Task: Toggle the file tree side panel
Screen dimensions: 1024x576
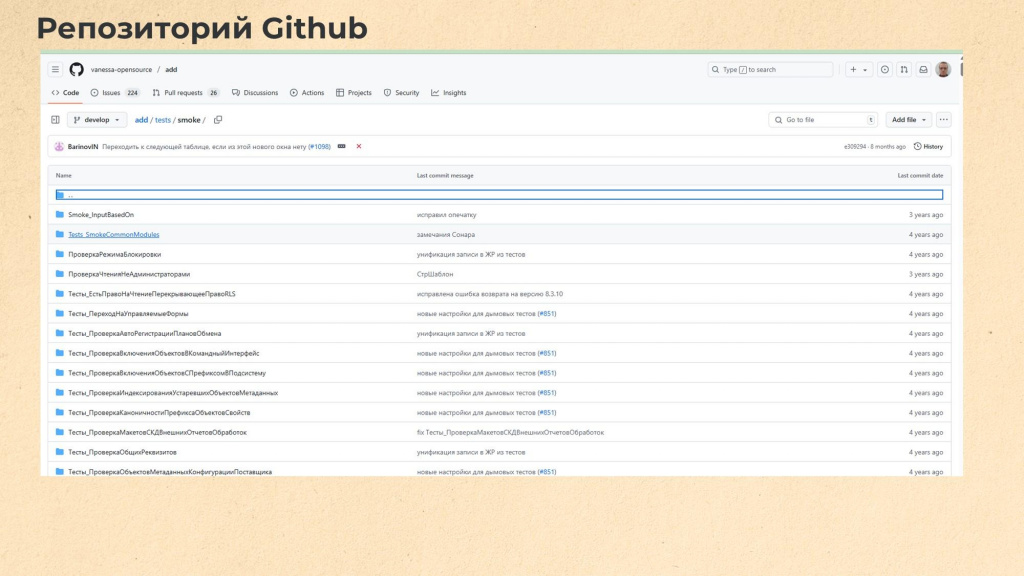Action: click(x=56, y=120)
